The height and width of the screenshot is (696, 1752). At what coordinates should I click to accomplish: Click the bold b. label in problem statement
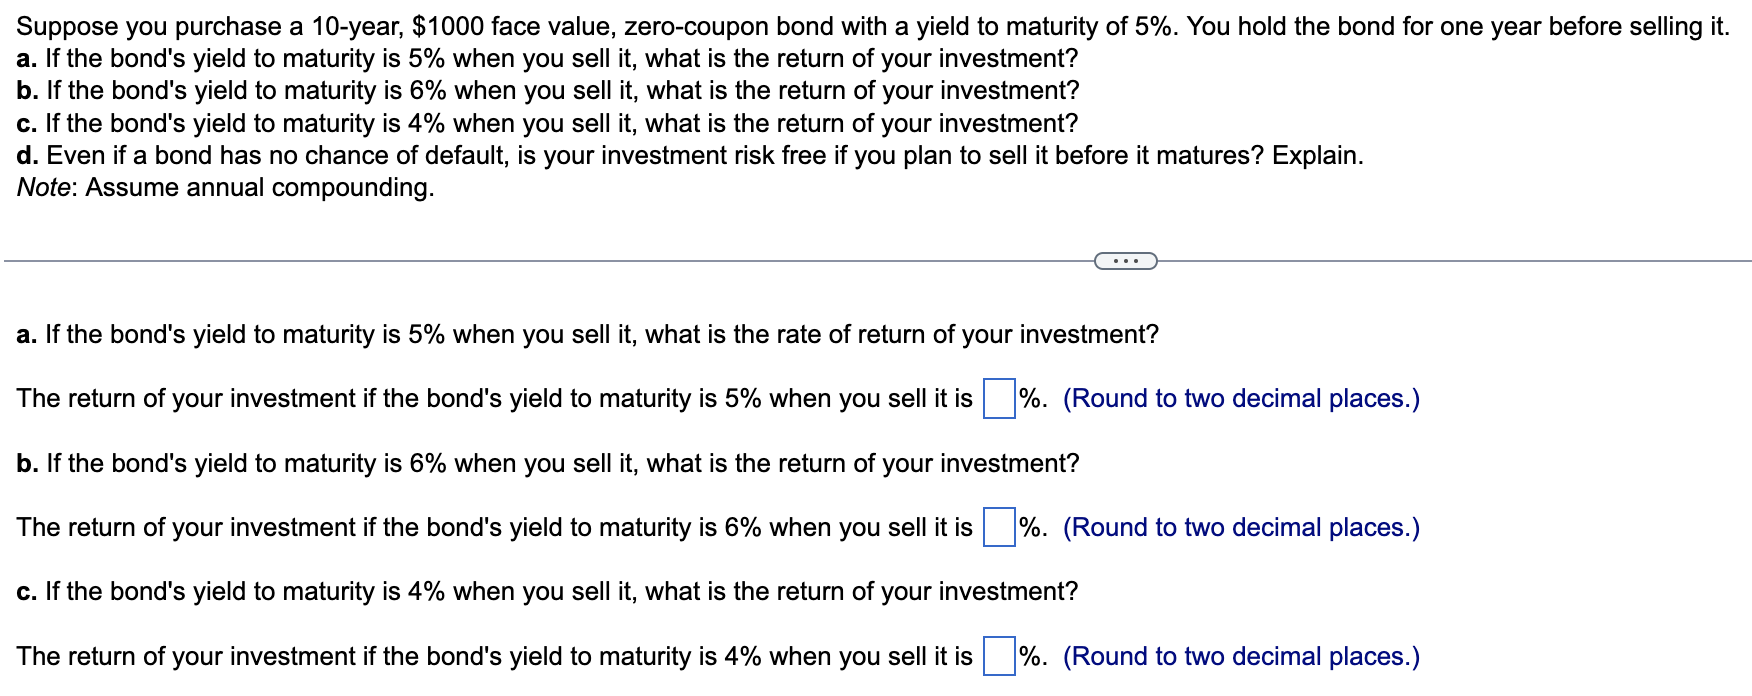(26, 91)
